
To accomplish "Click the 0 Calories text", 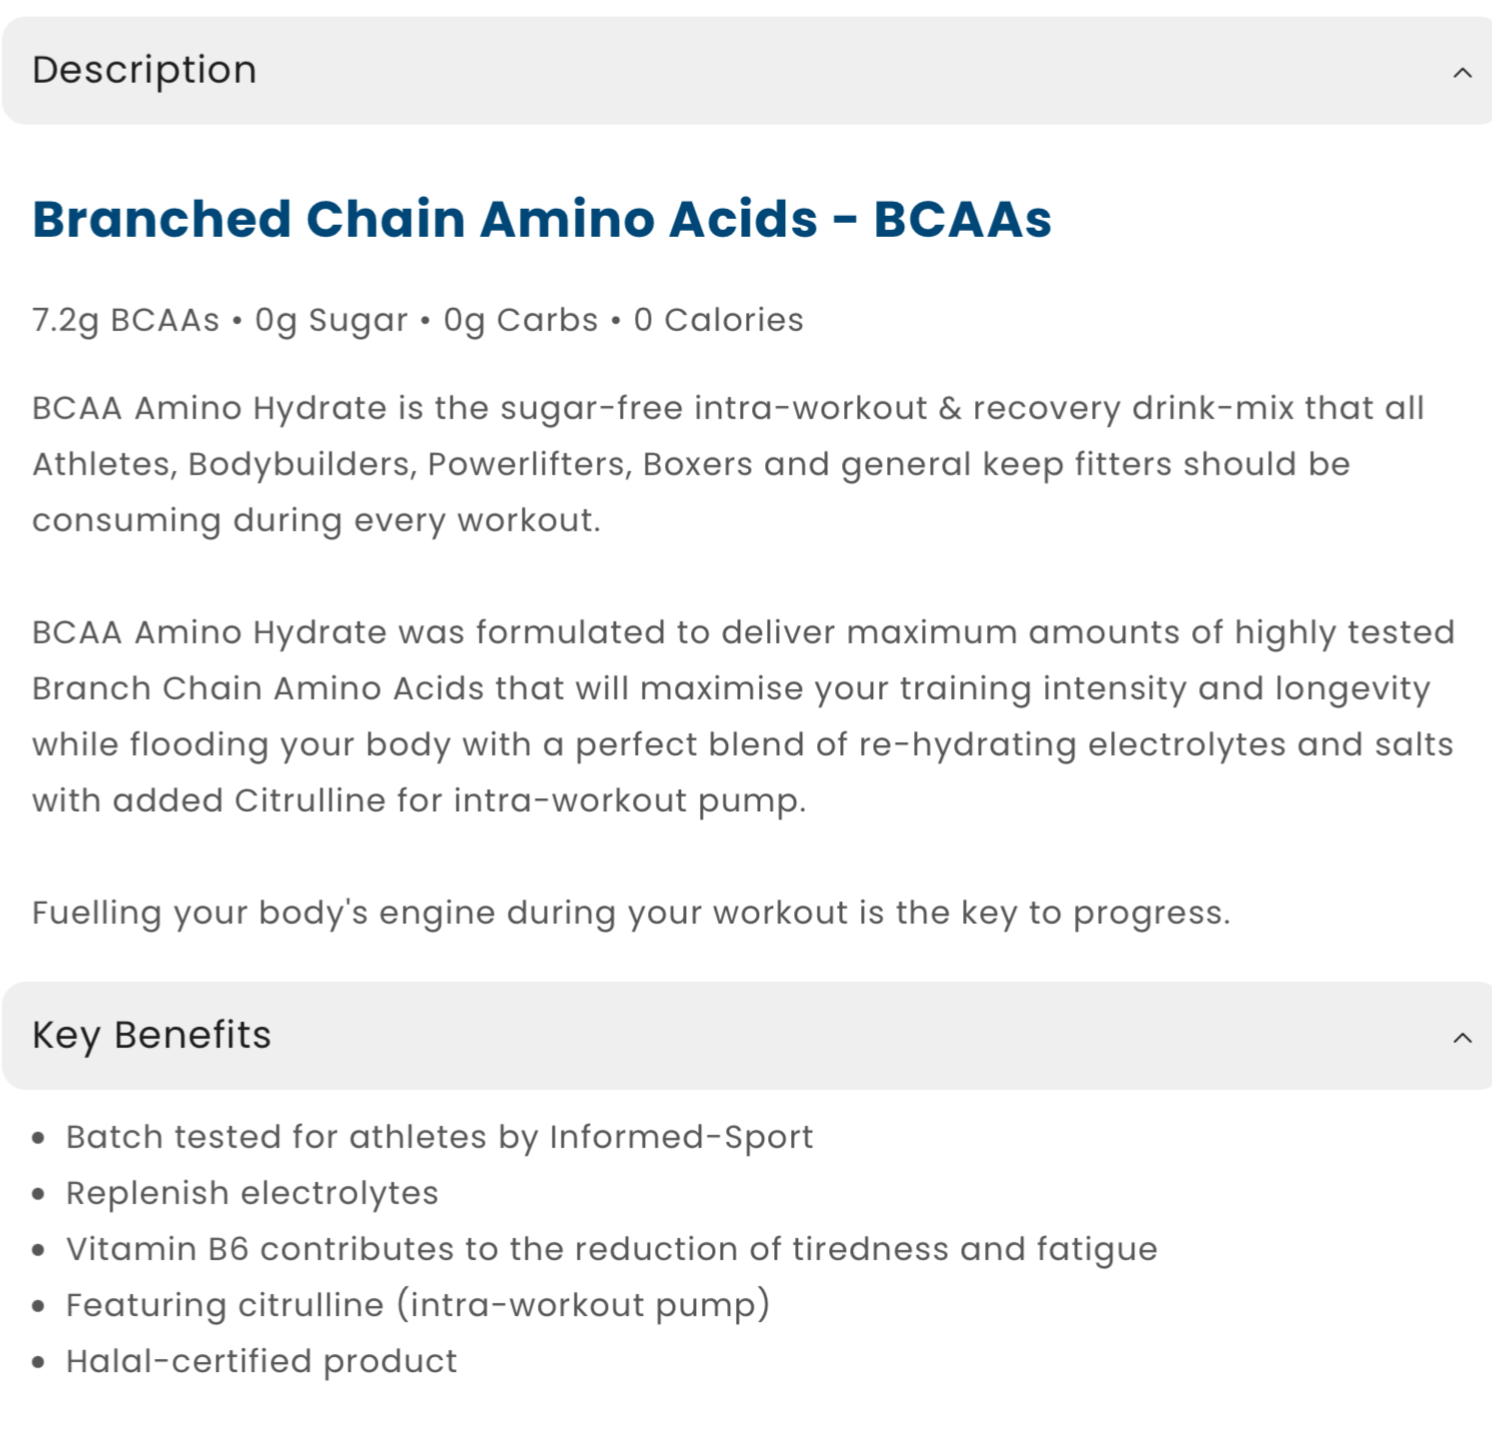I will click(x=718, y=320).
